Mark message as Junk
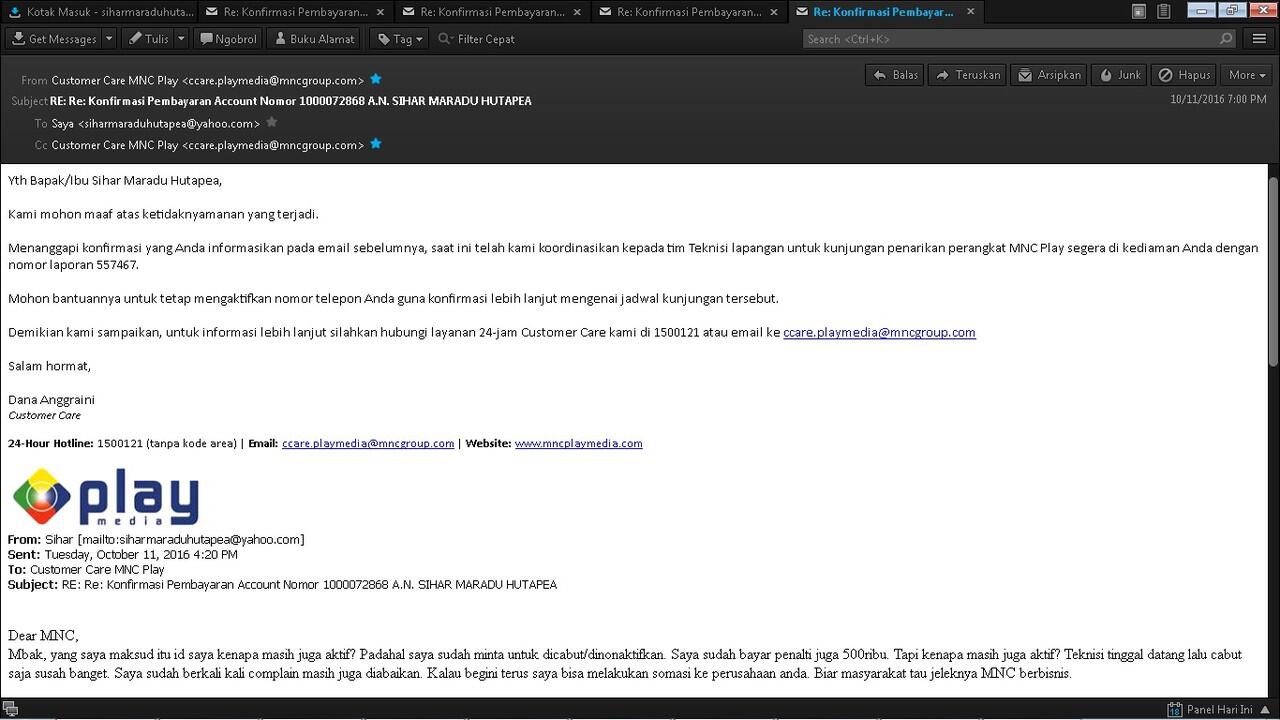The height and width of the screenshot is (720, 1280). pyautogui.click(x=1119, y=75)
